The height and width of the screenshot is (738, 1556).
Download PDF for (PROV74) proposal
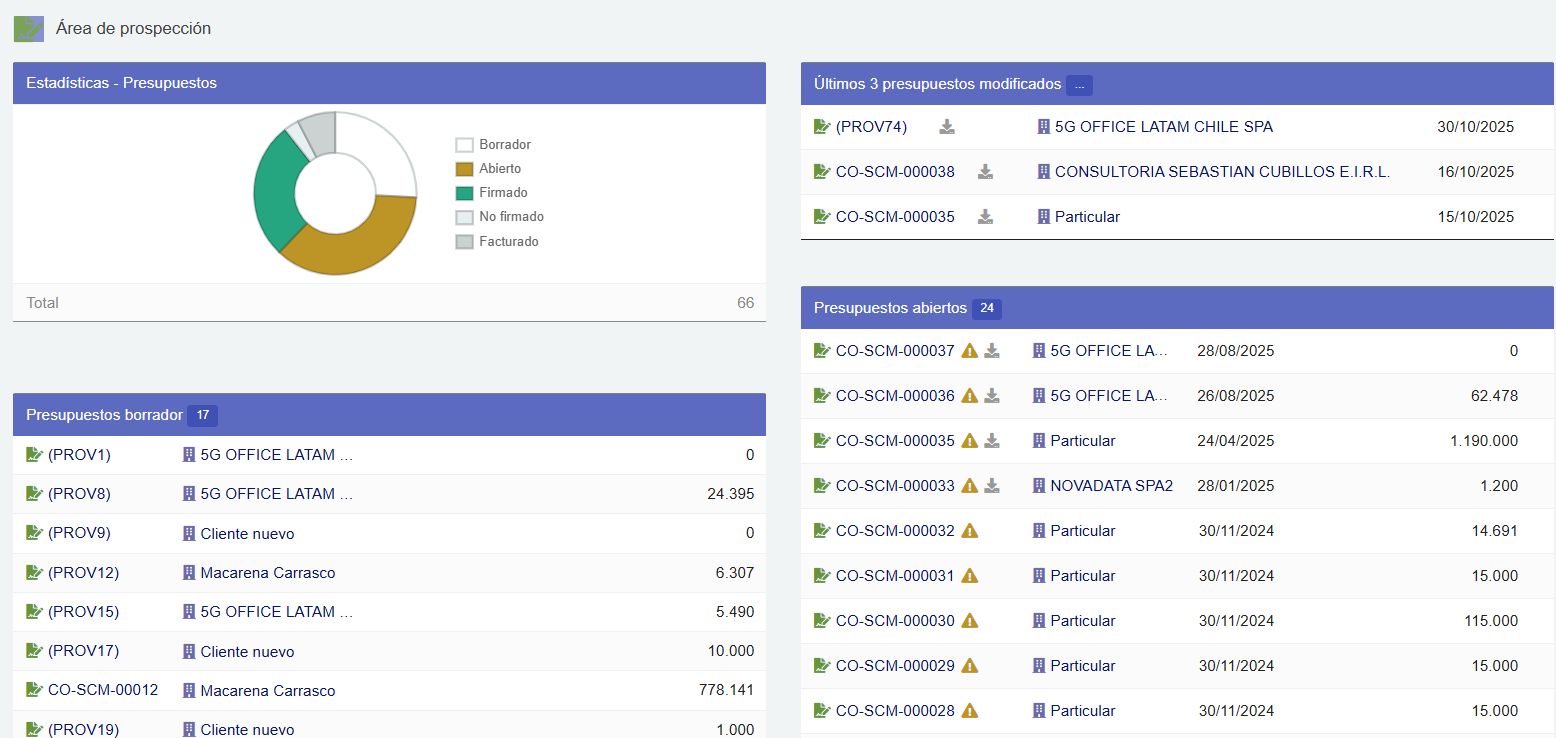(x=947, y=127)
